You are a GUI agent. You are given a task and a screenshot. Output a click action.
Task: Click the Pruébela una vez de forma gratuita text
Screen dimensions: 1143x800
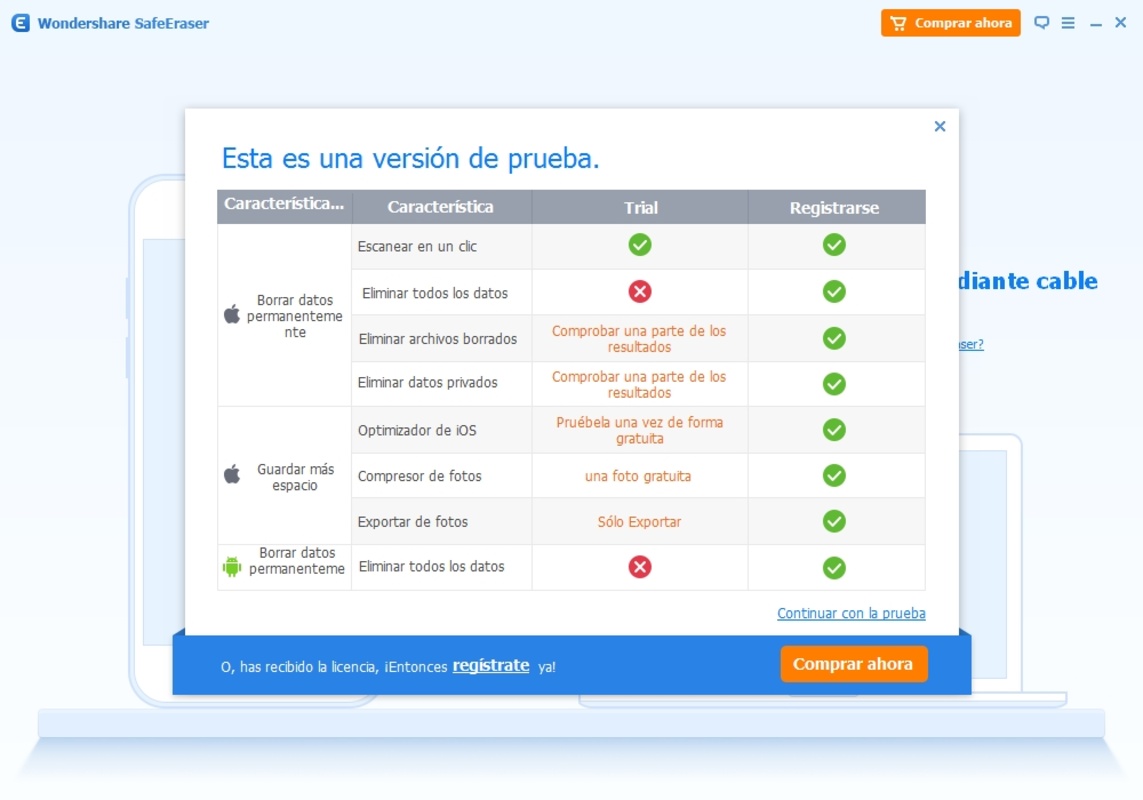tap(639, 430)
